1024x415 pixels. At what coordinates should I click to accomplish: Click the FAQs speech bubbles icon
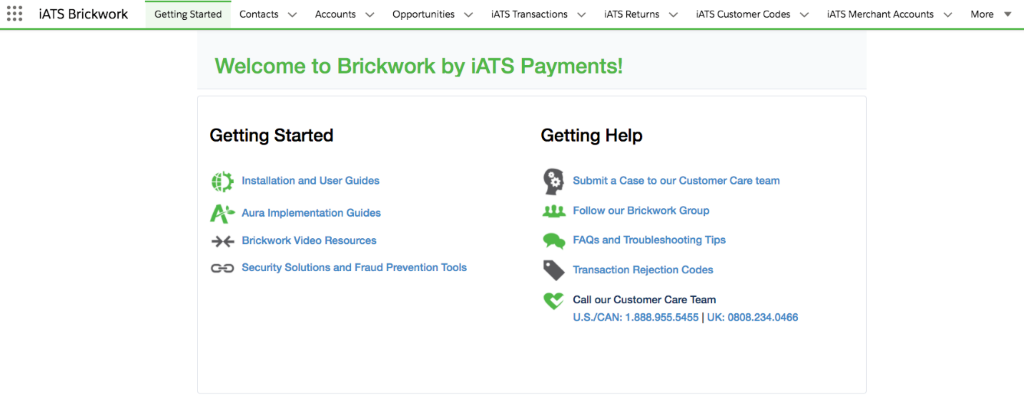pos(554,241)
